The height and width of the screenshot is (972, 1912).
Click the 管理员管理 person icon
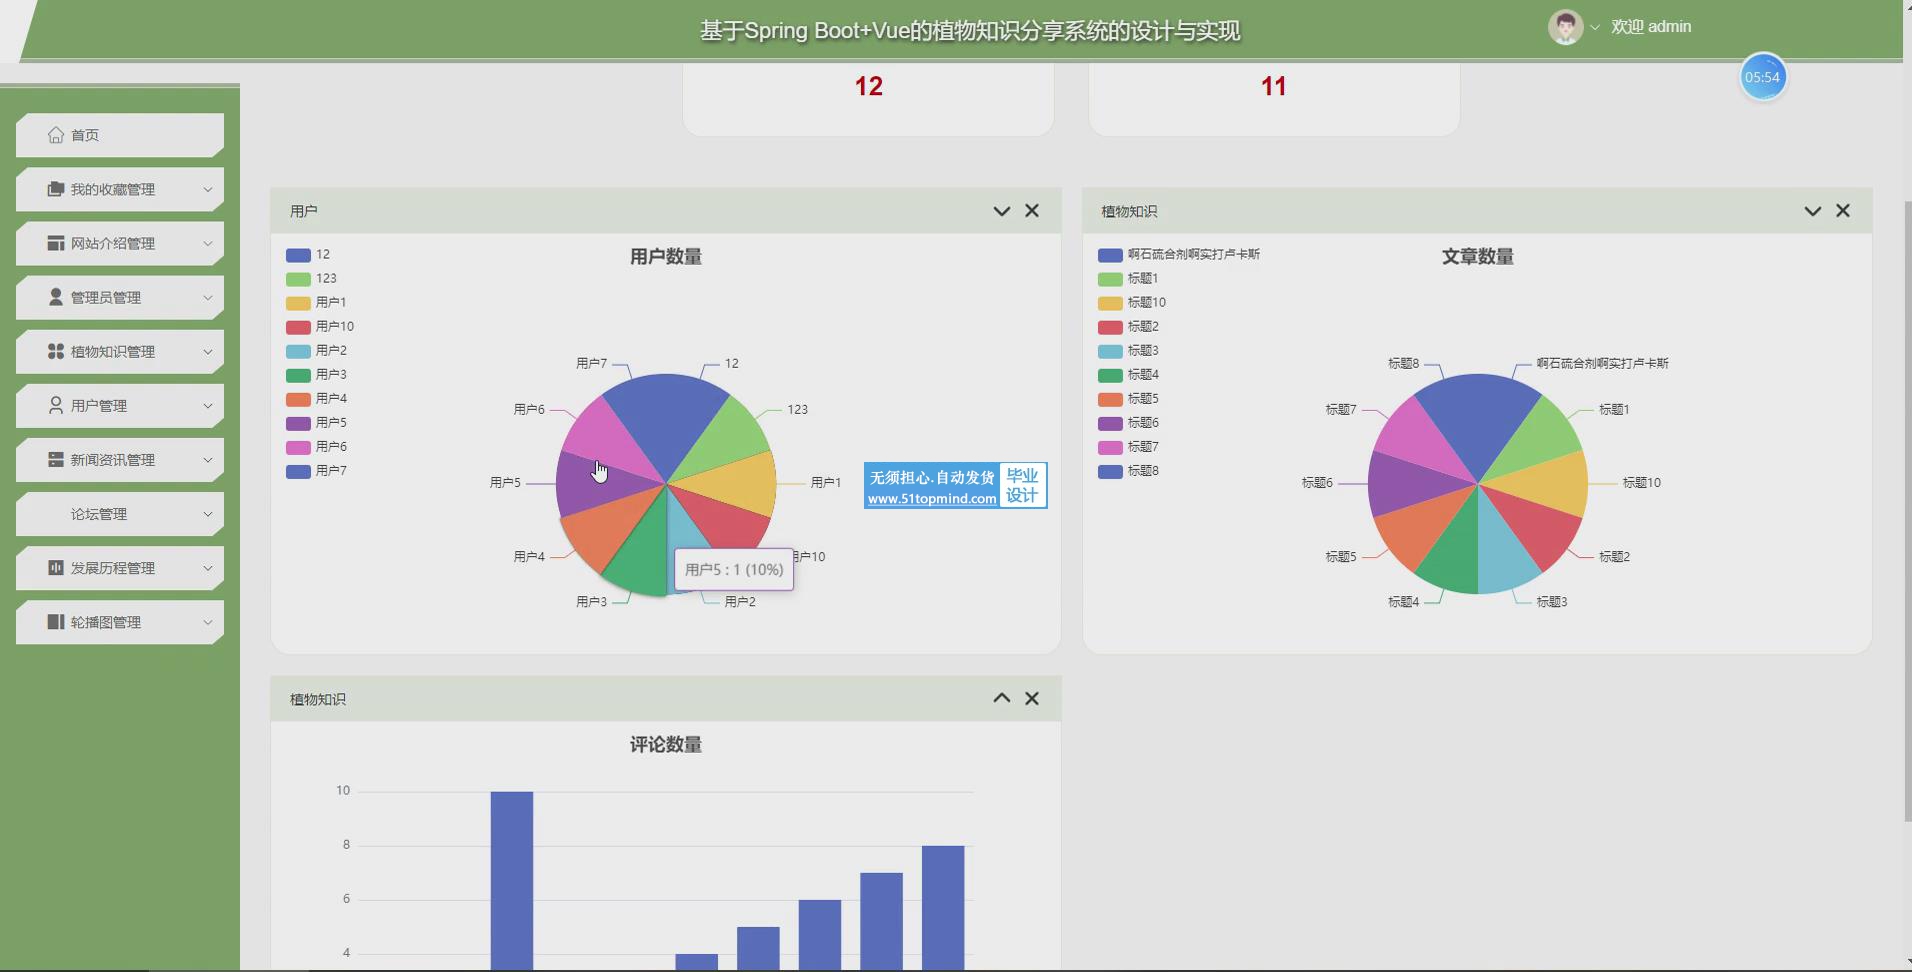coord(56,297)
